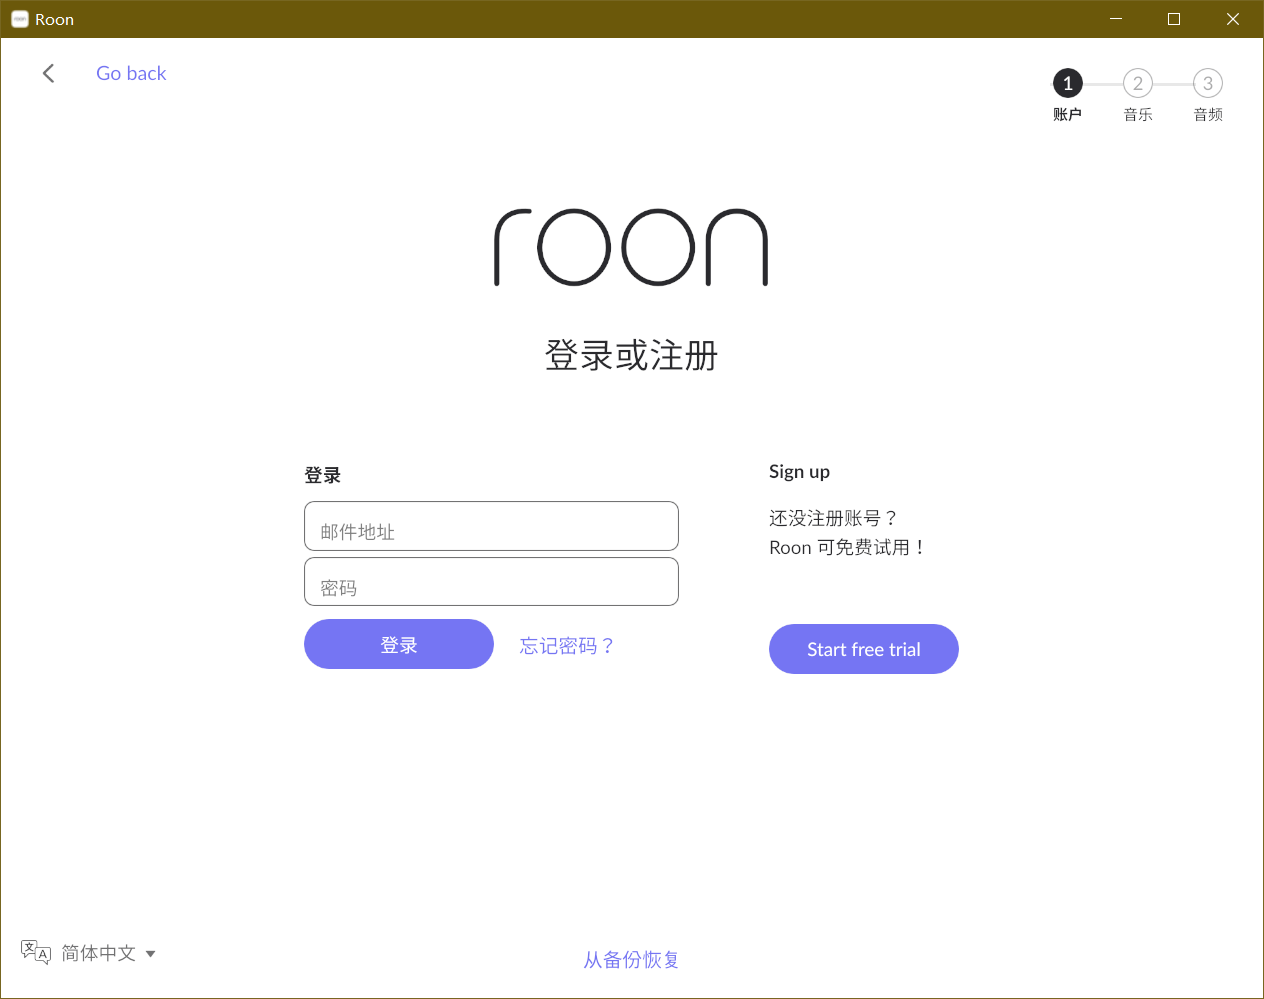Open the 忘记密码？ link
Screen dimensions: 1264x999
click(x=567, y=646)
